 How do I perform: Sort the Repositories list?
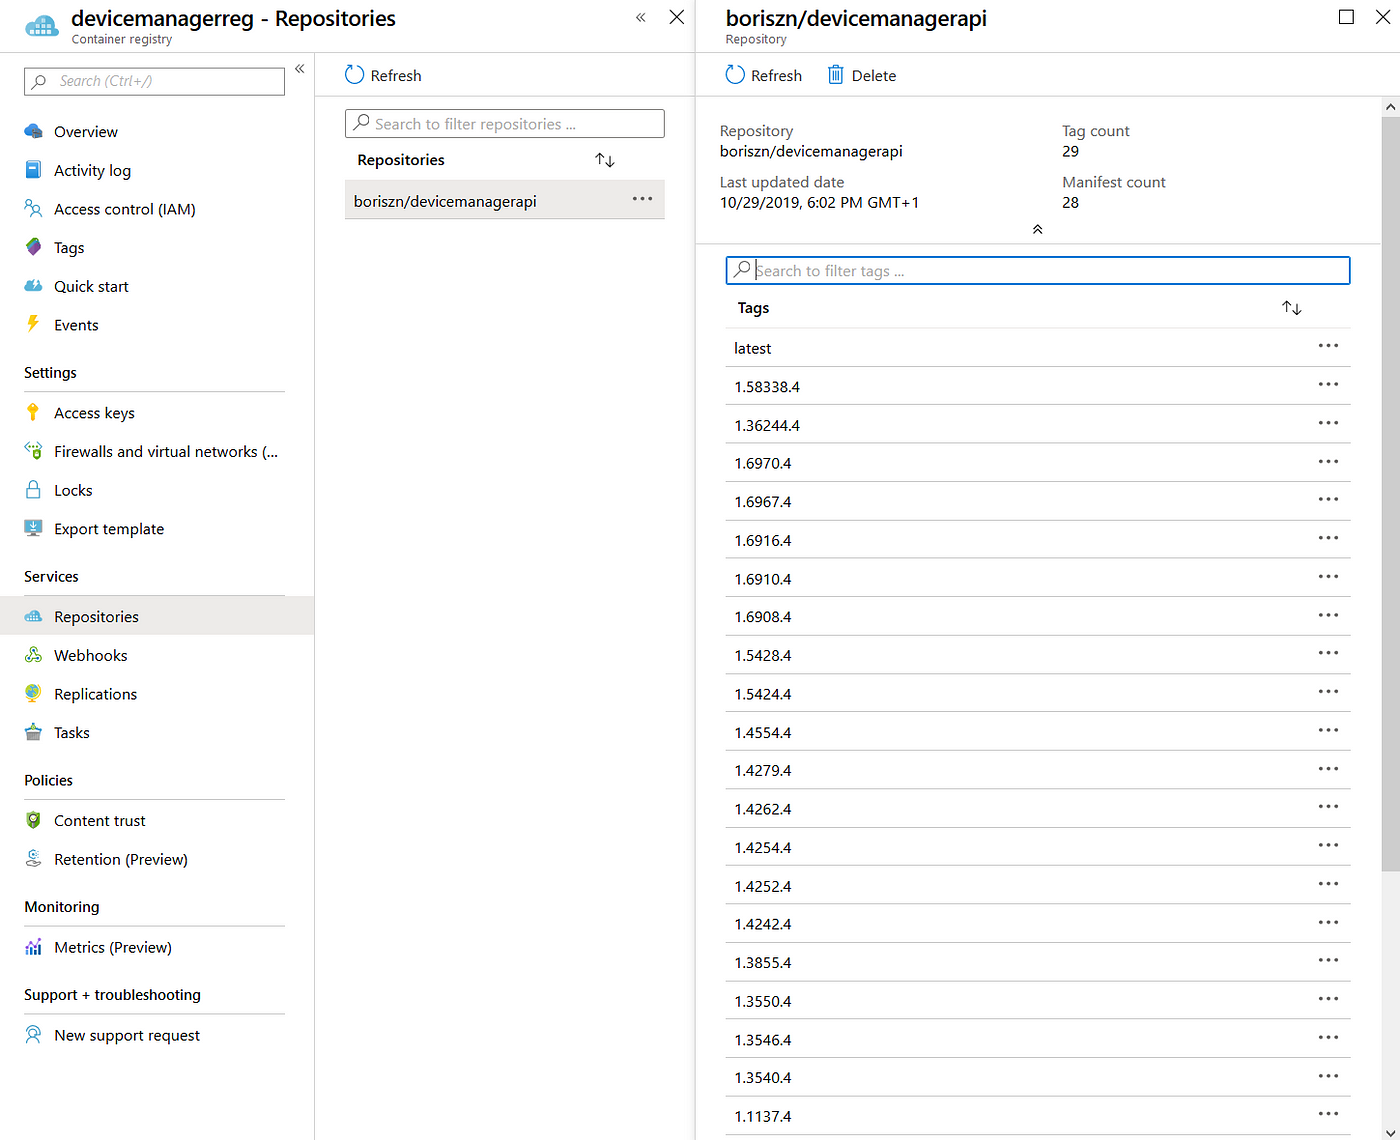pos(605,160)
